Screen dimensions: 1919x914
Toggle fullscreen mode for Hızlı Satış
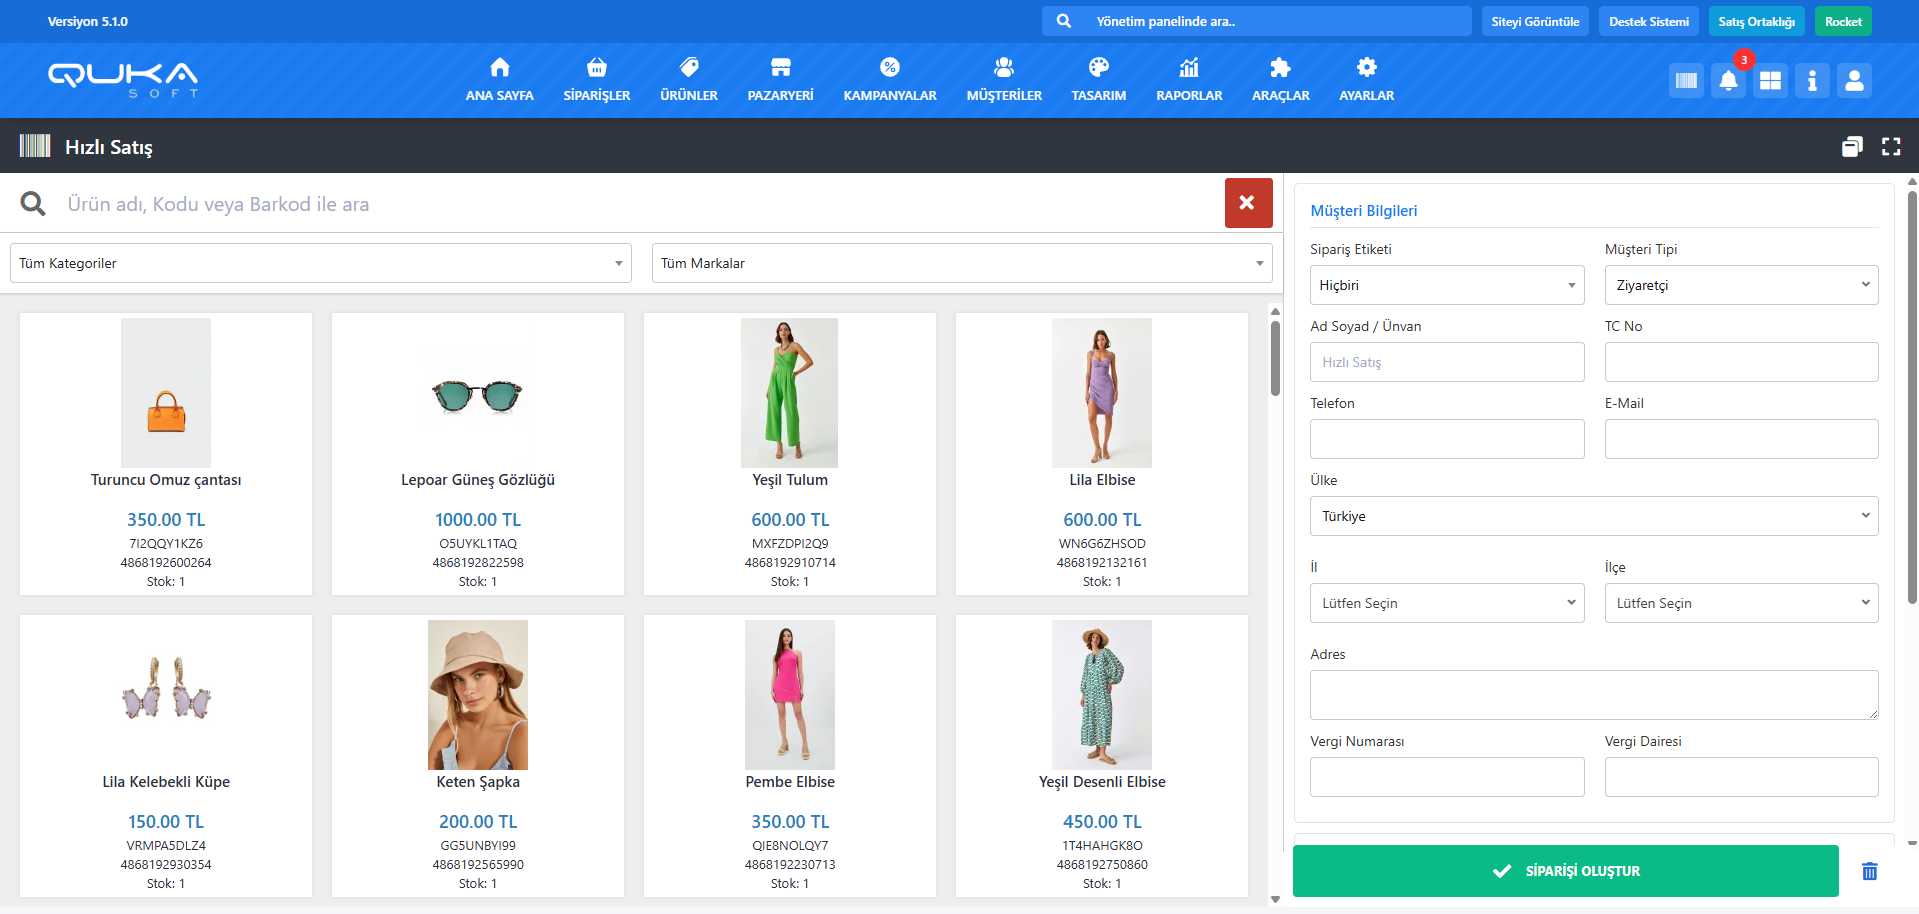click(x=1890, y=147)
